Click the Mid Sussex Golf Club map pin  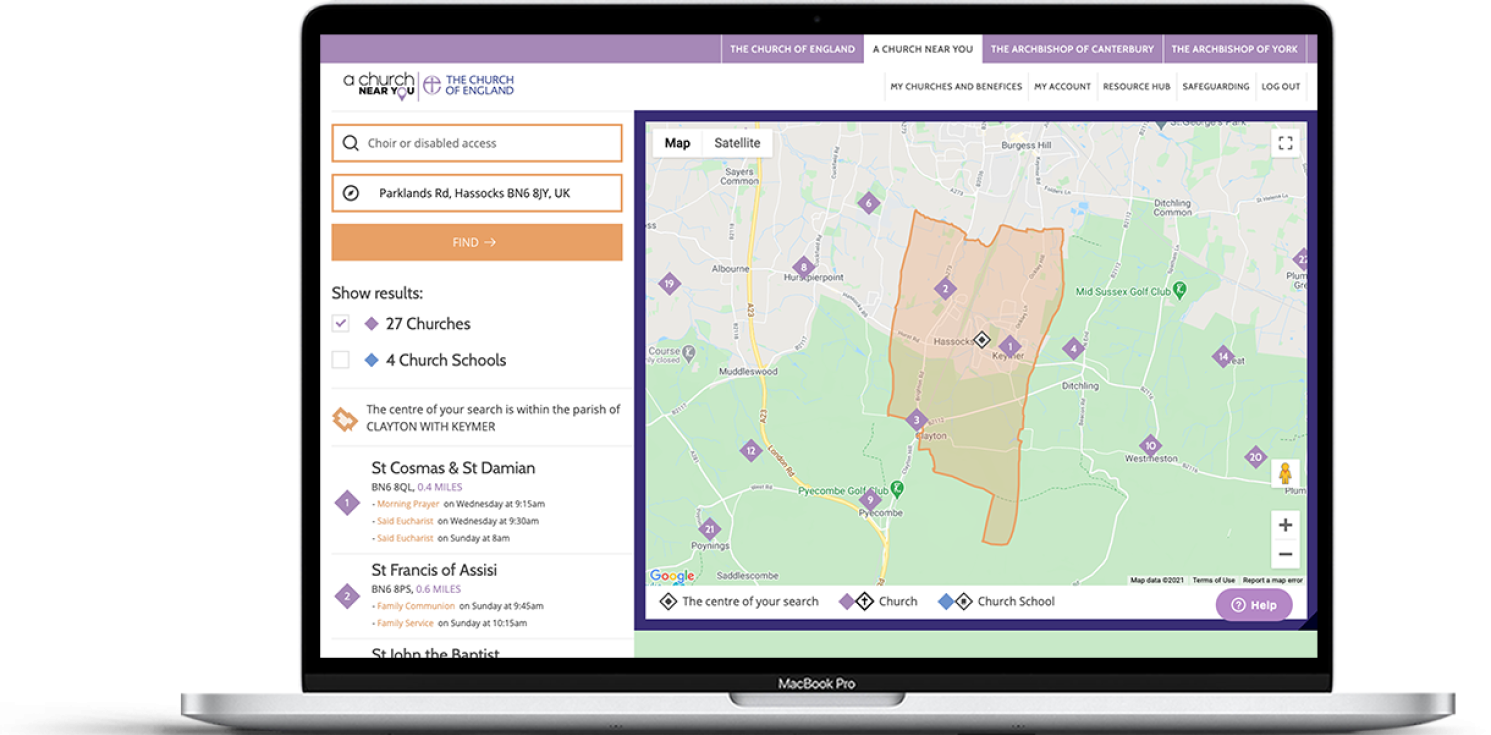coord(1179,289)
